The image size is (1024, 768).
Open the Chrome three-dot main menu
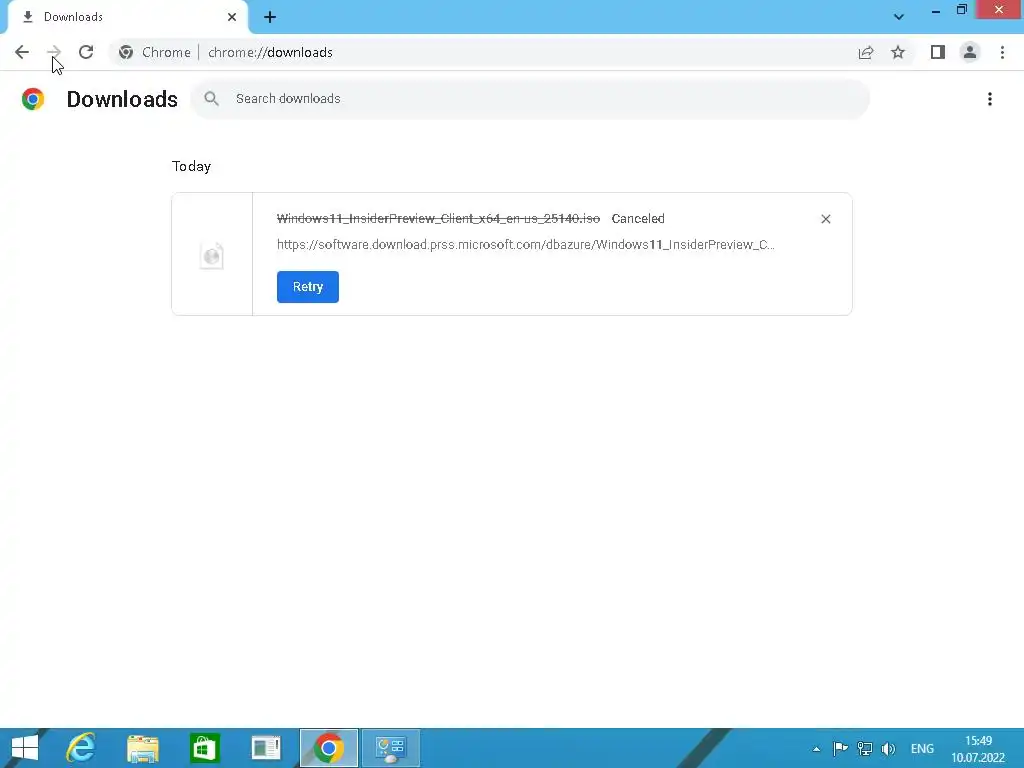click(1002, 52)
